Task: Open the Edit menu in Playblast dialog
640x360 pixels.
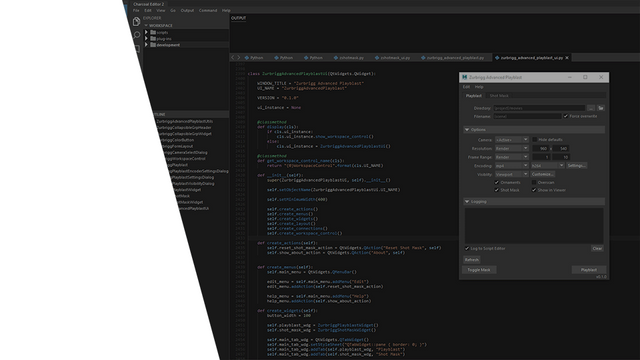Action: pyautogui.click(x=467, y=87)
